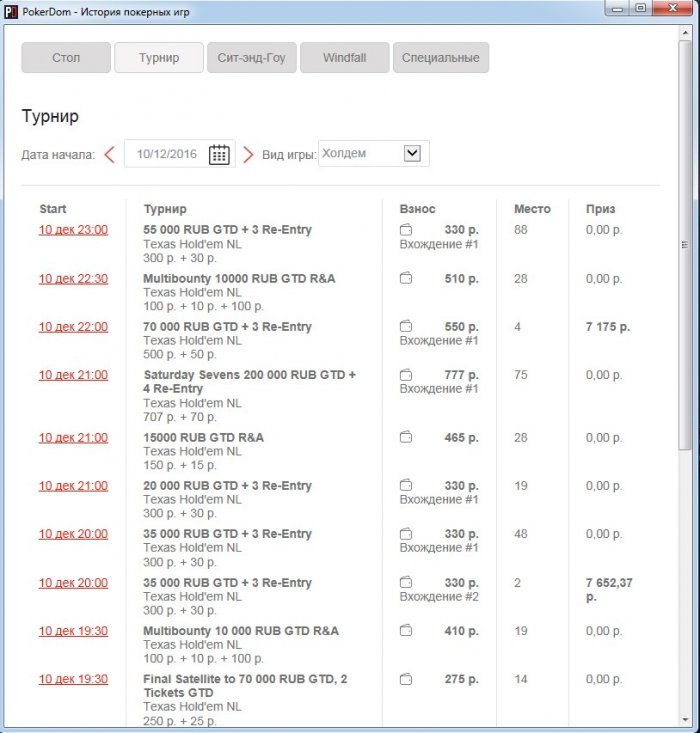The height and width of the screenshot is (733, 700).
Task: Click the Приз column header
Action: click(x=600, y=209)
